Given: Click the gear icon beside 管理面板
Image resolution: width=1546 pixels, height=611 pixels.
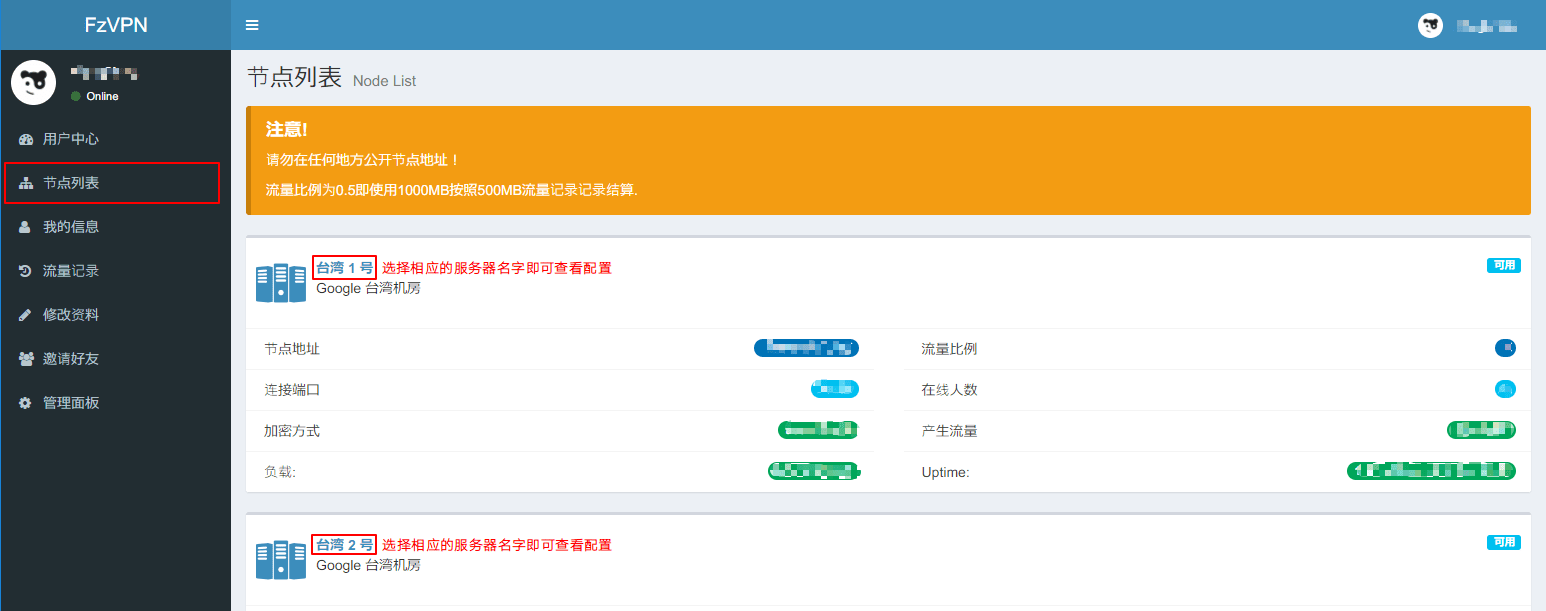Looking at the screenshot, I should [x=25, y=403].
